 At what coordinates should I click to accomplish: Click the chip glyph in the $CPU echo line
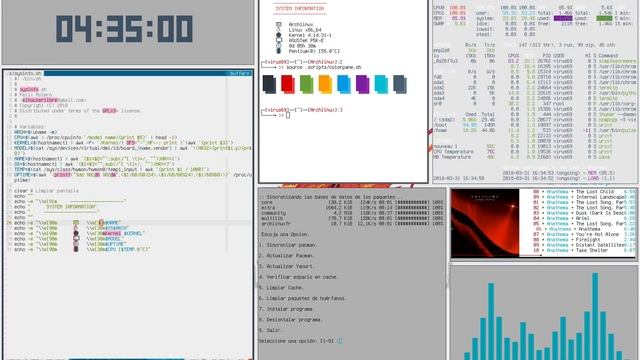click(x=76, y=249)
